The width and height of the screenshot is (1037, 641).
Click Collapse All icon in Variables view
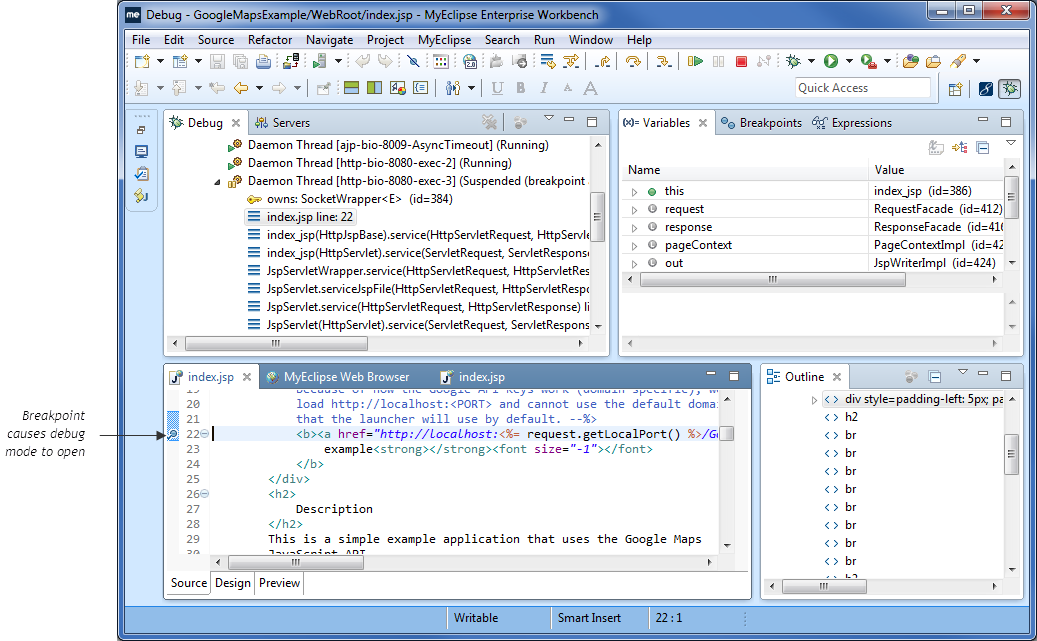pos(983,148)
